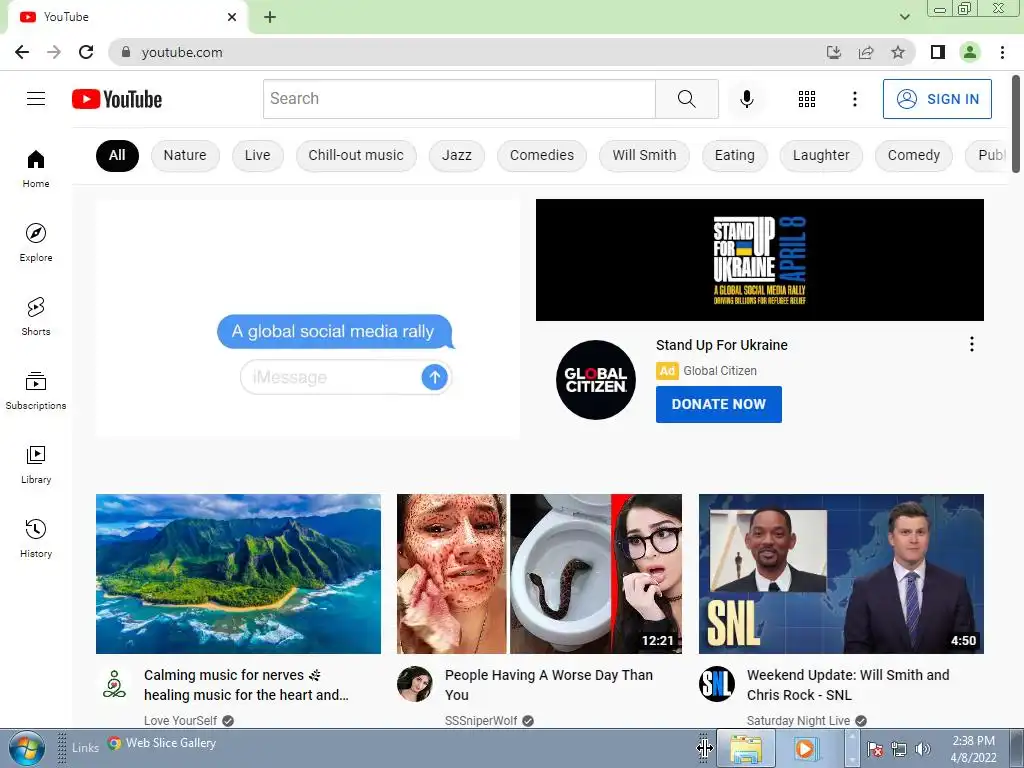Start voice search with microphone icon
Image resolution: width=1024 pixels, height=768 pixels.
tap(746, 99)
